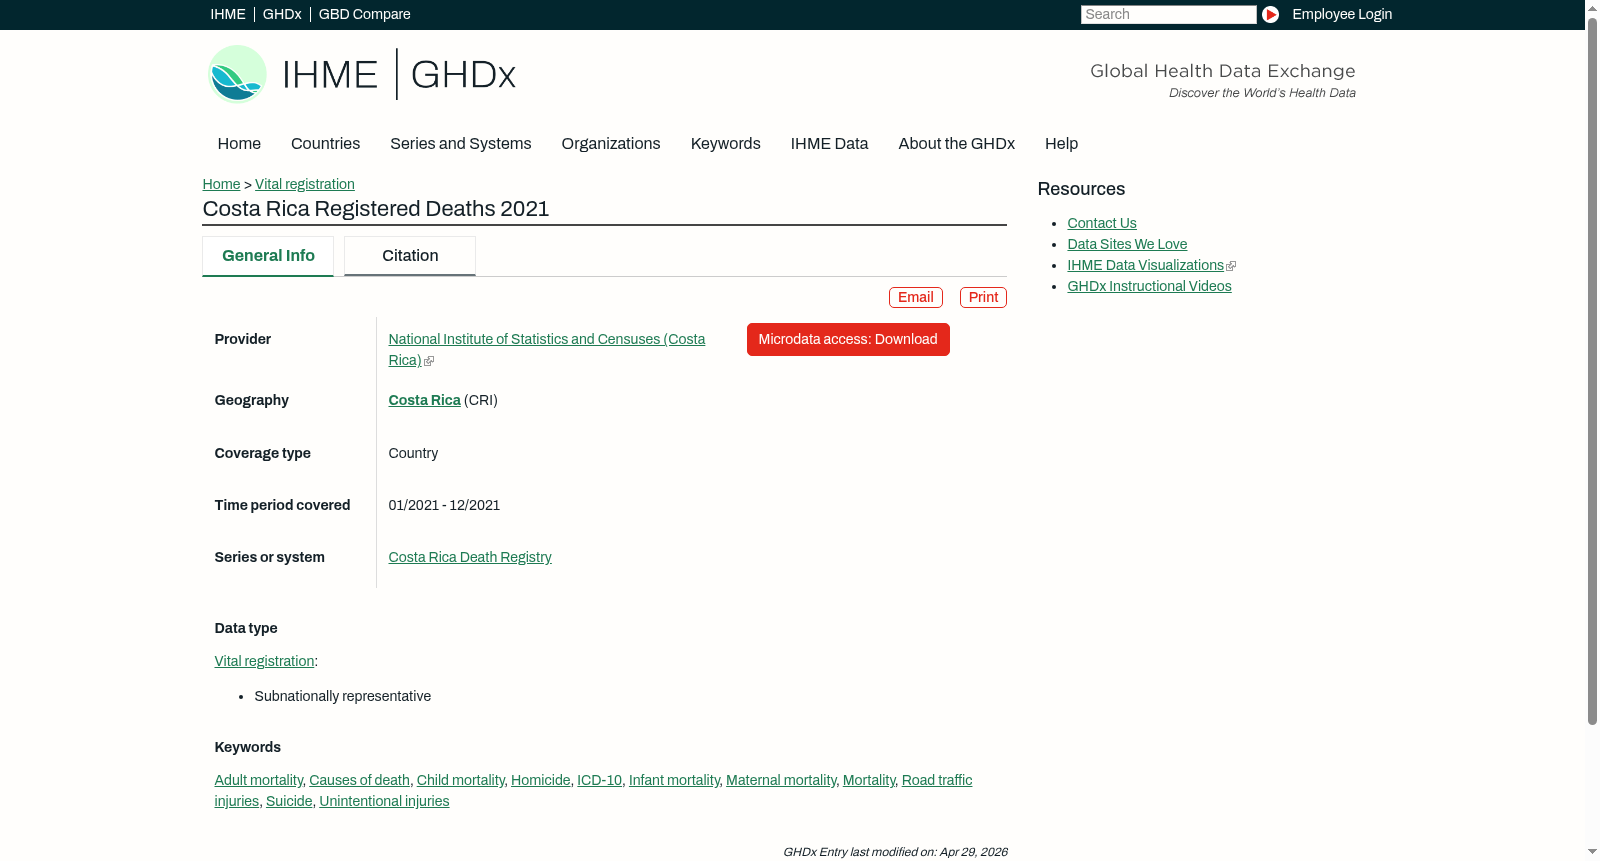Screen dimensions: 1600x861
Task: Click the Mortality keyword link
Action: (869, 780)
